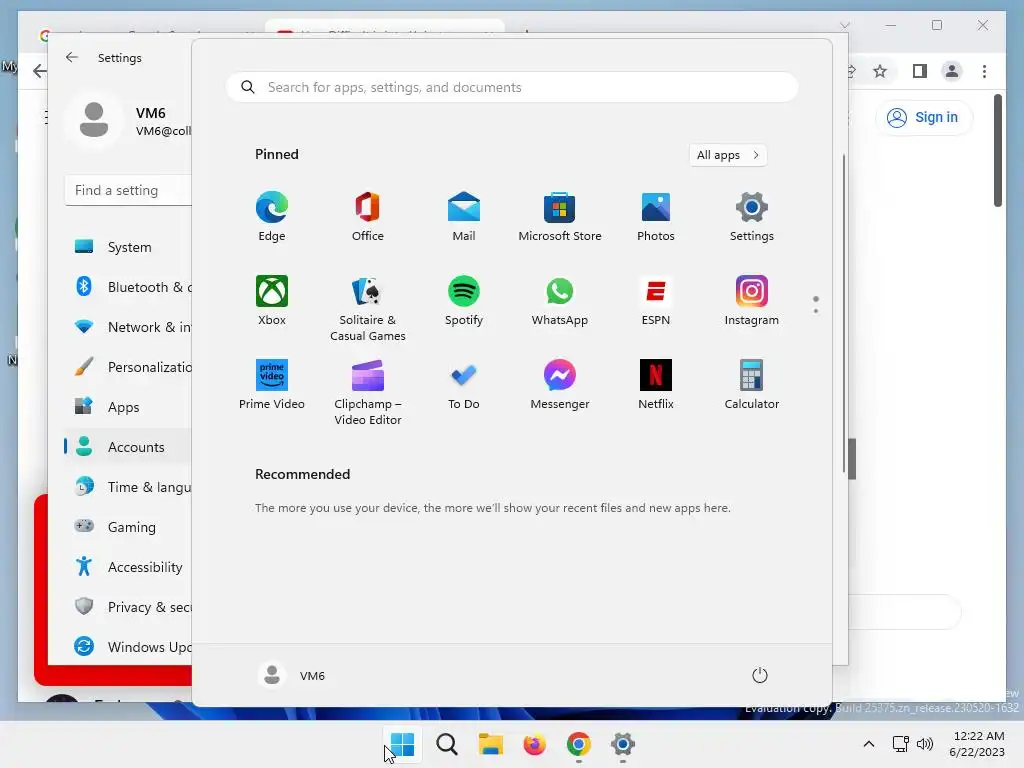Open Personalization settings

[128, 367]
